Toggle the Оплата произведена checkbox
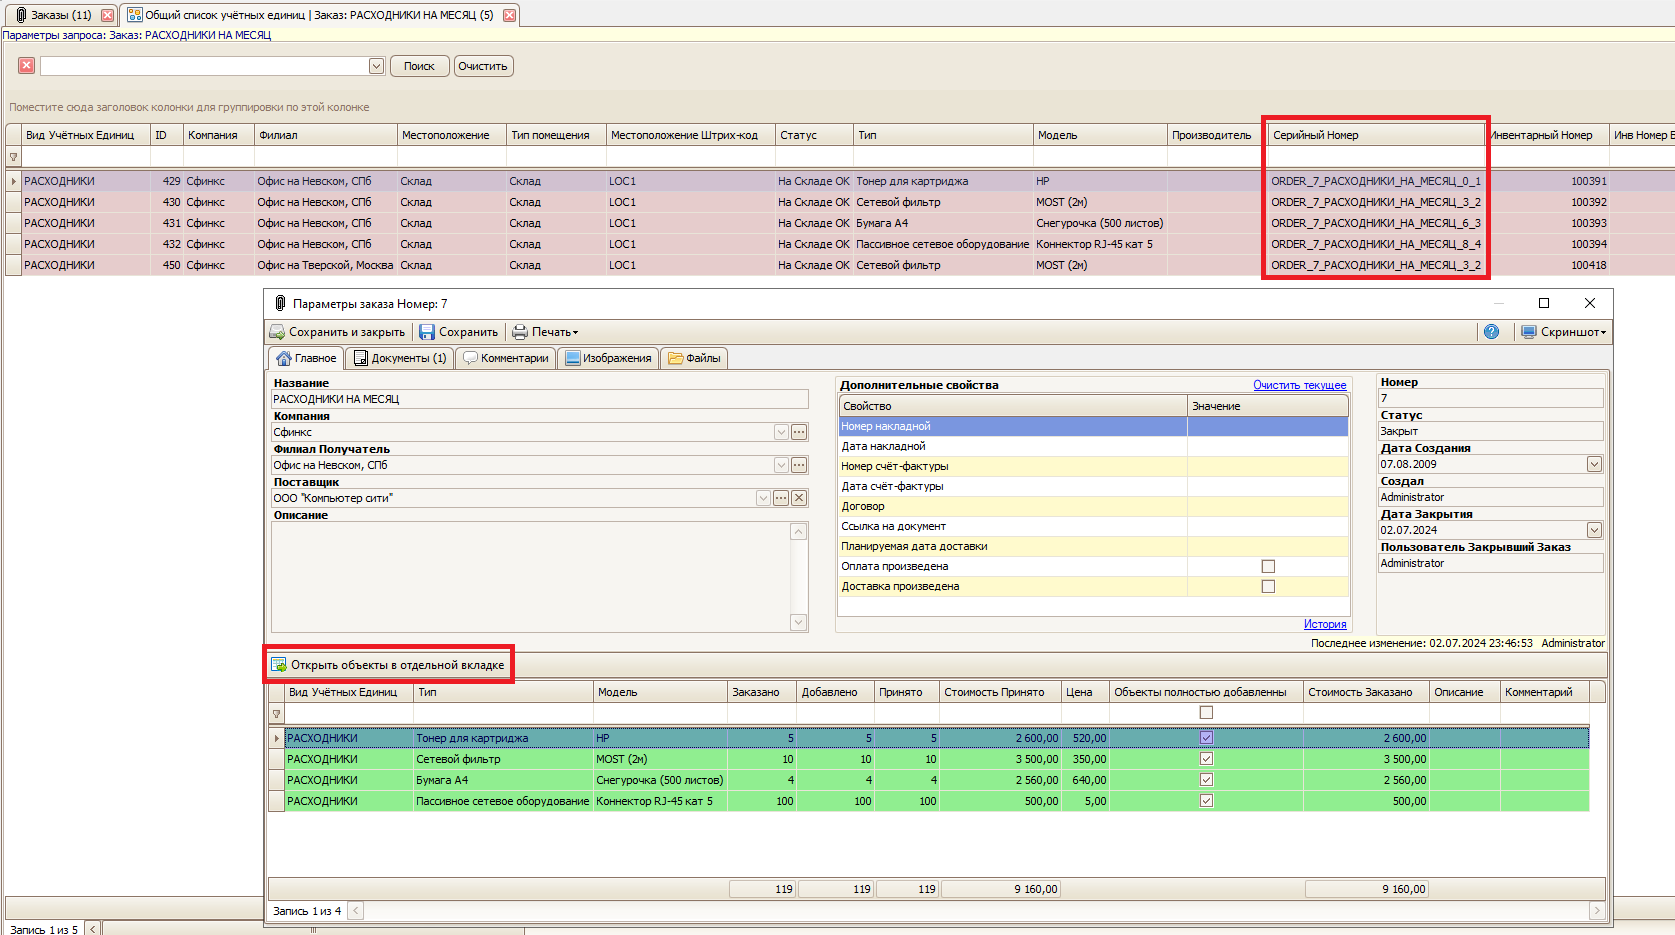The width and height of the screenshot is (1675, 935). coord(1268,566)
